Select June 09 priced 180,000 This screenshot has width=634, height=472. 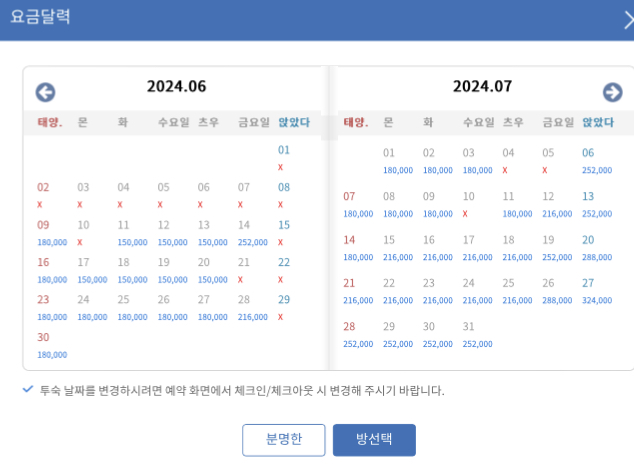click(x=52, y=233)
